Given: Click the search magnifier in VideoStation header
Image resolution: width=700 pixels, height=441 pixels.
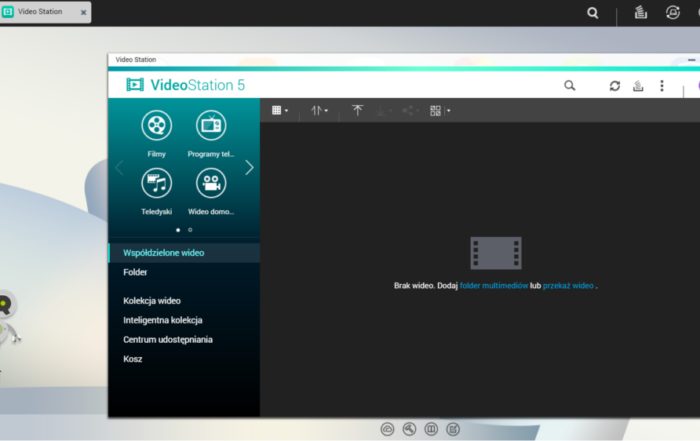Looking at the screenshot, I should click(x=569, y=85).
